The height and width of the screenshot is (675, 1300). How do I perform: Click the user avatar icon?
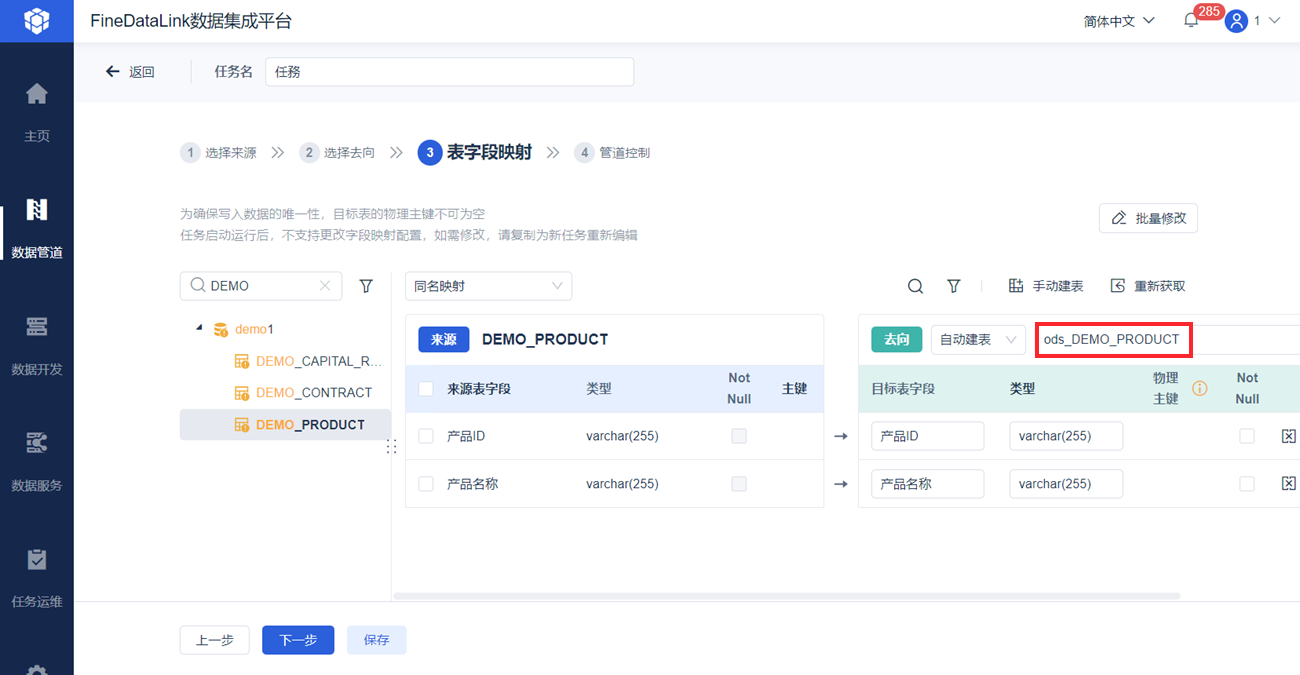coord(1236,21)
